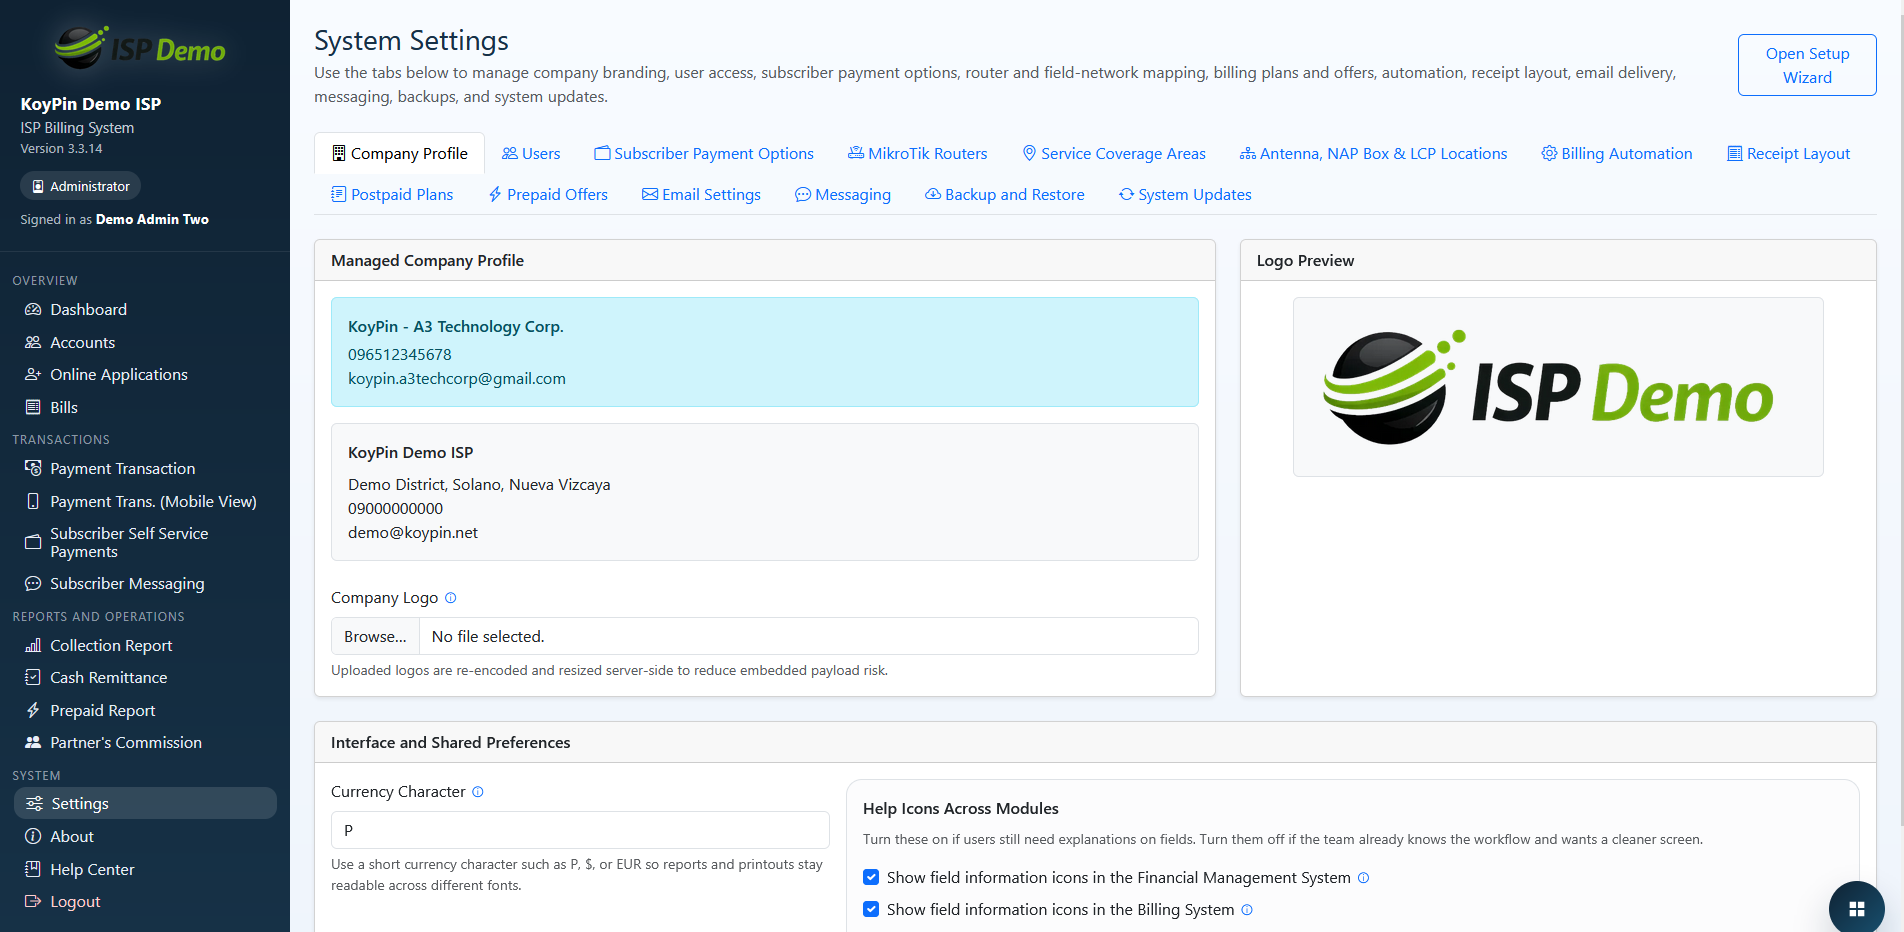Switch to the Billing Automation tab
The height and width of the screenshot is (932, 1904).
(x=1617, y=153)
